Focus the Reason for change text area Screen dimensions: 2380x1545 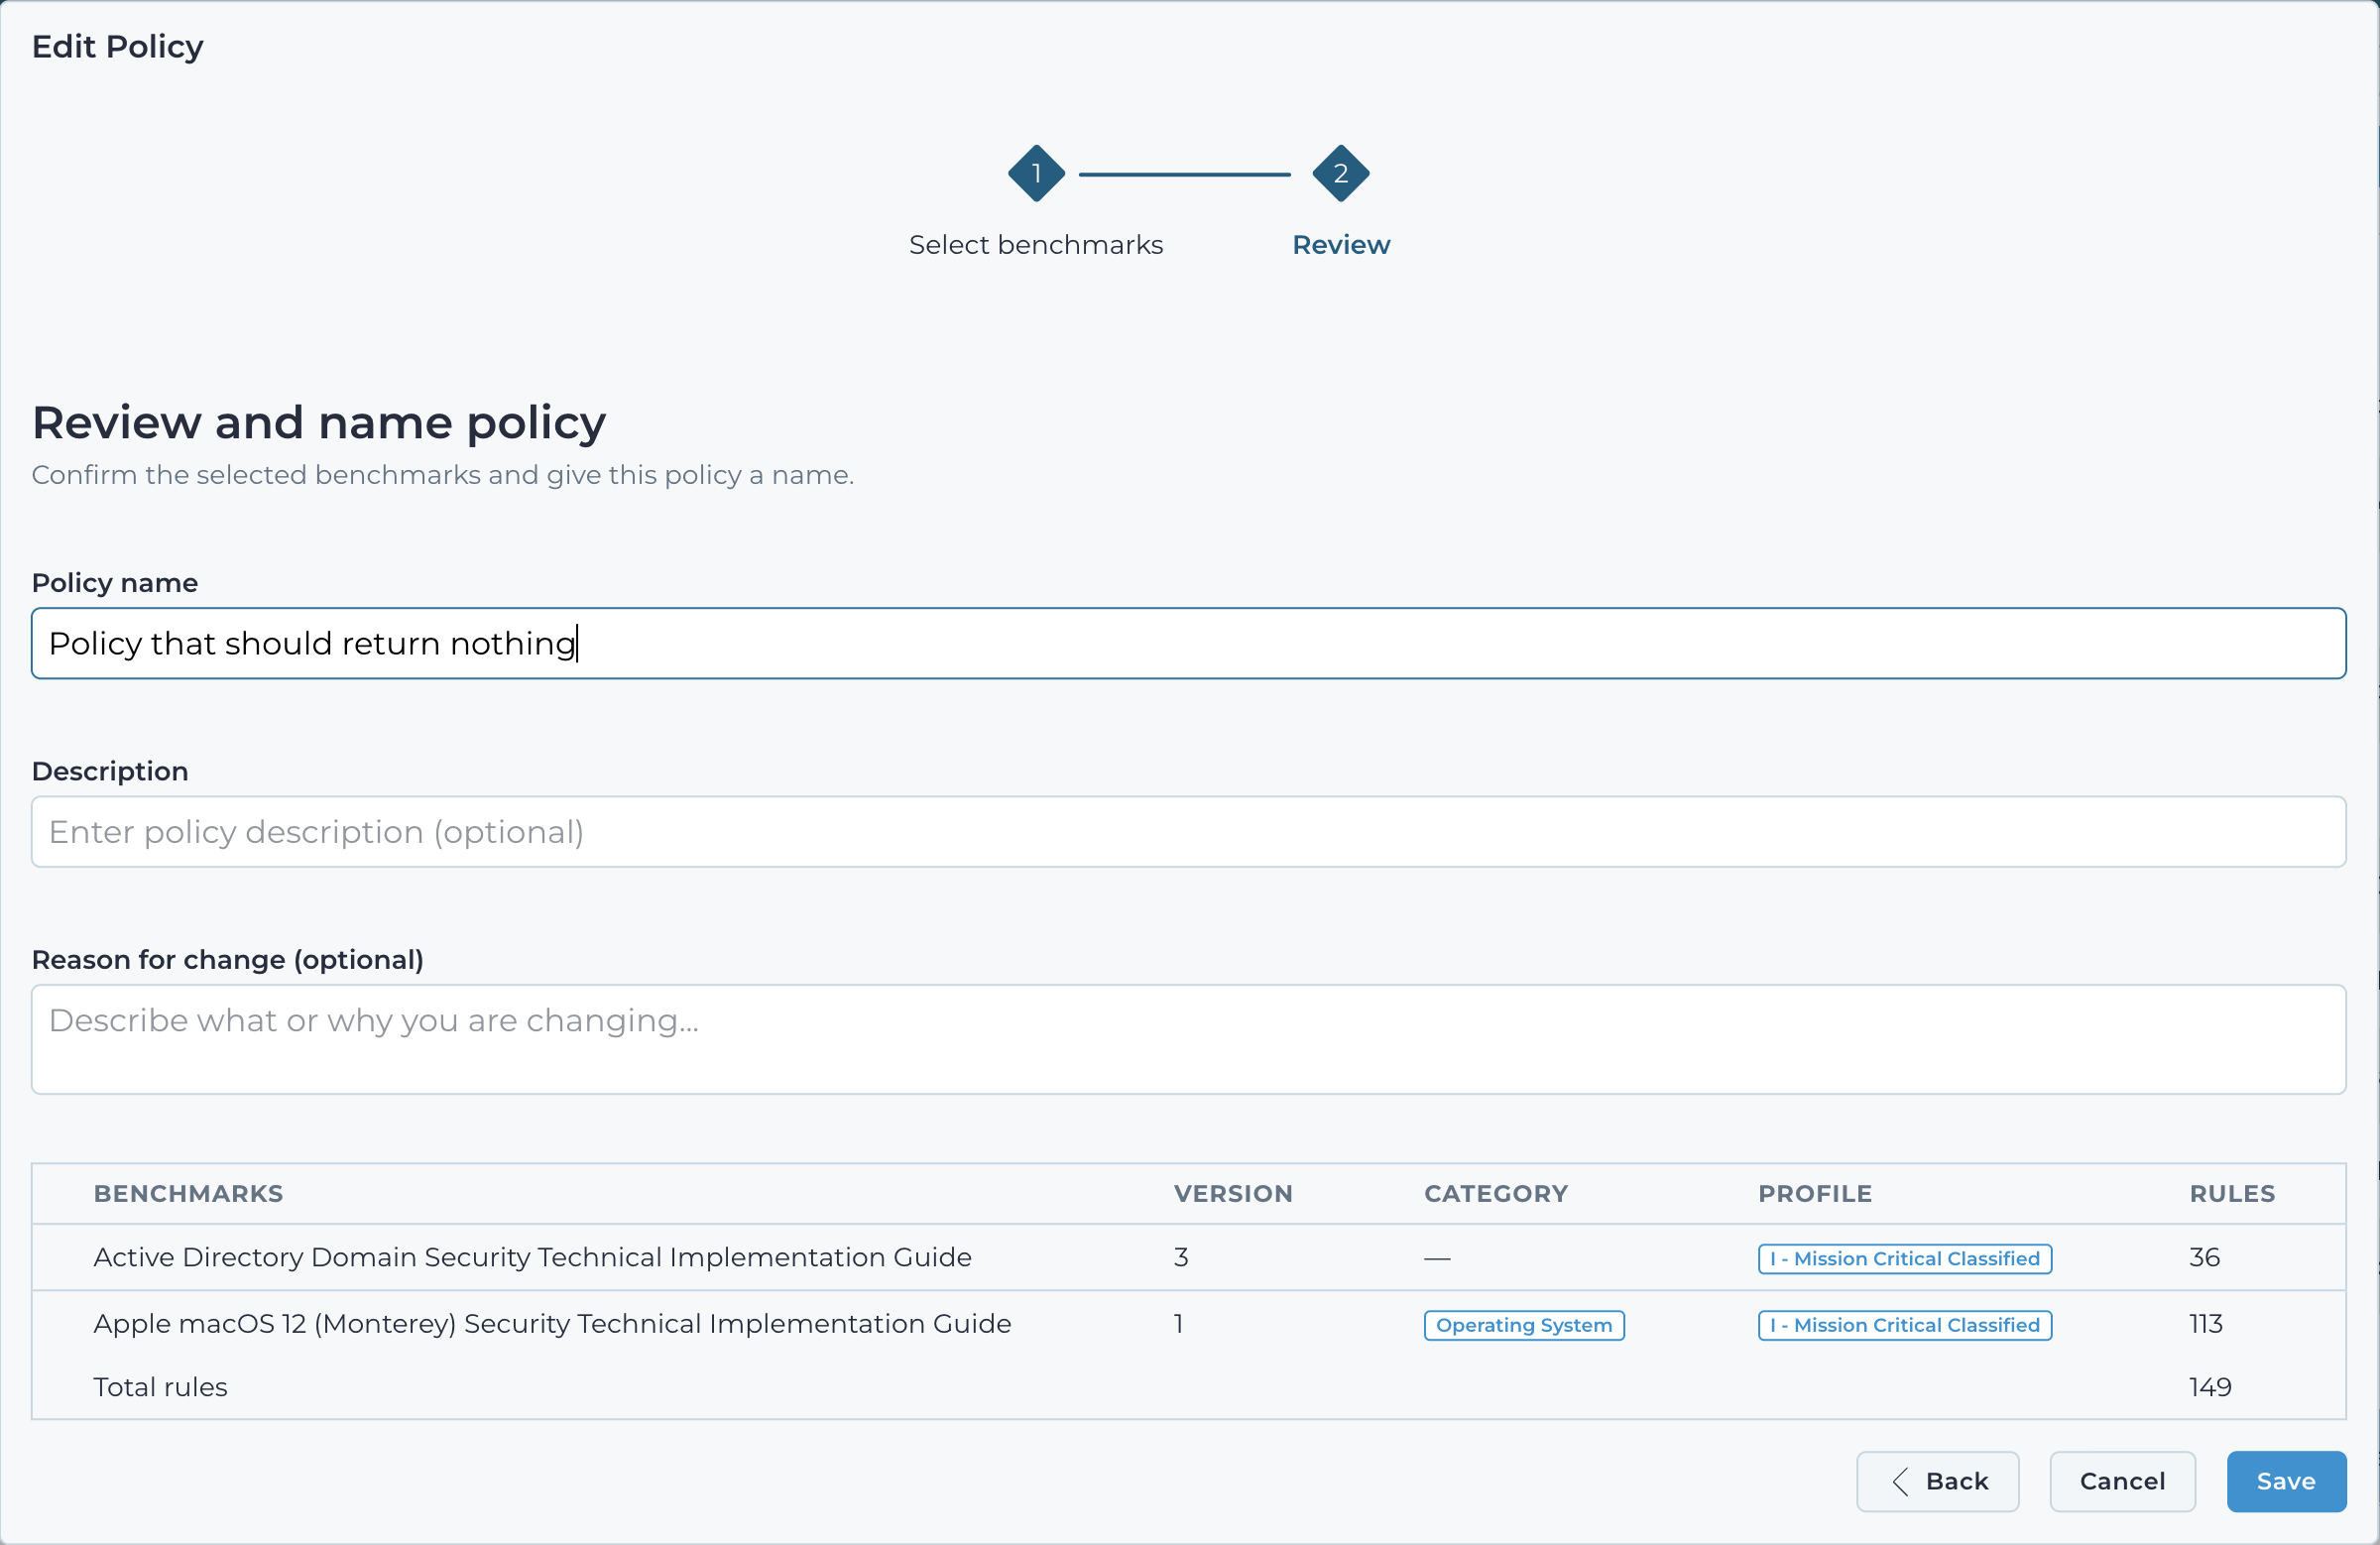[1188, 1039]
